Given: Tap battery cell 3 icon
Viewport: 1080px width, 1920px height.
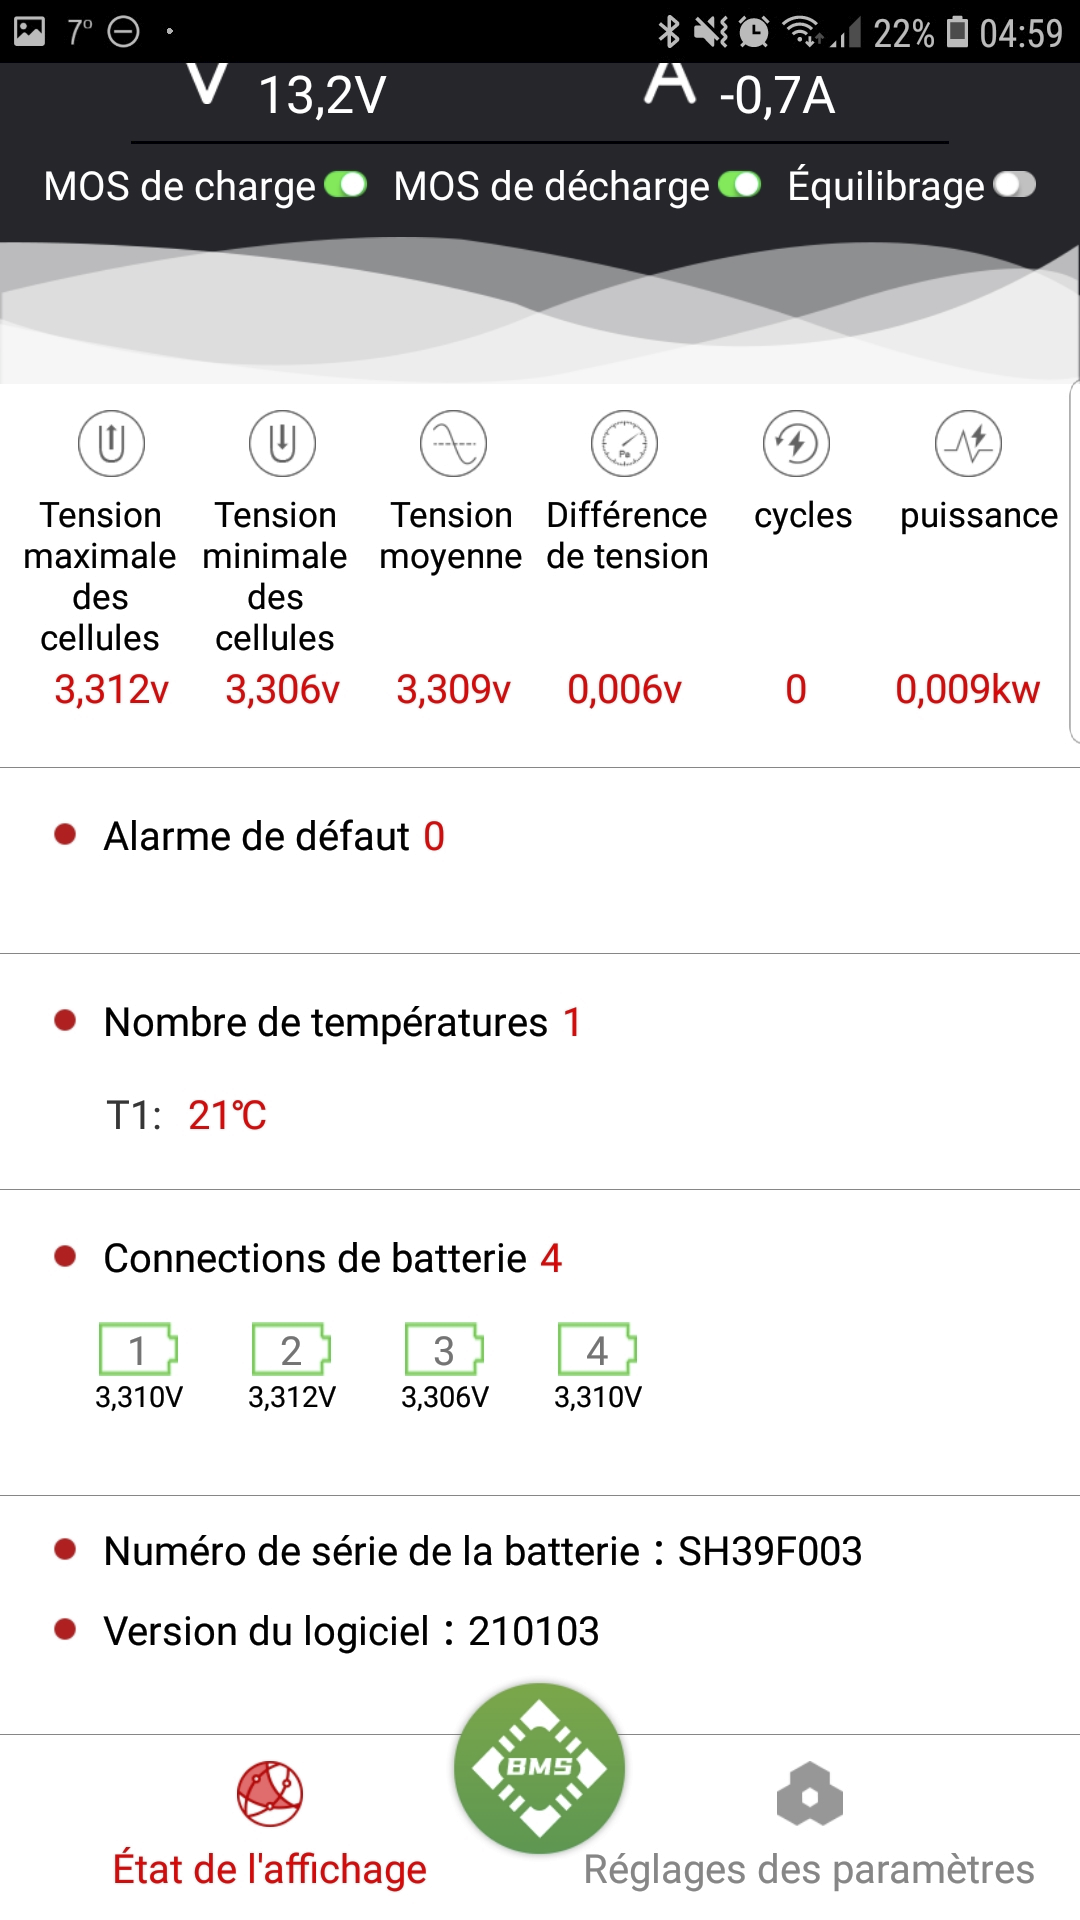Looking at the screenshot, I should tap(444, 1350).
